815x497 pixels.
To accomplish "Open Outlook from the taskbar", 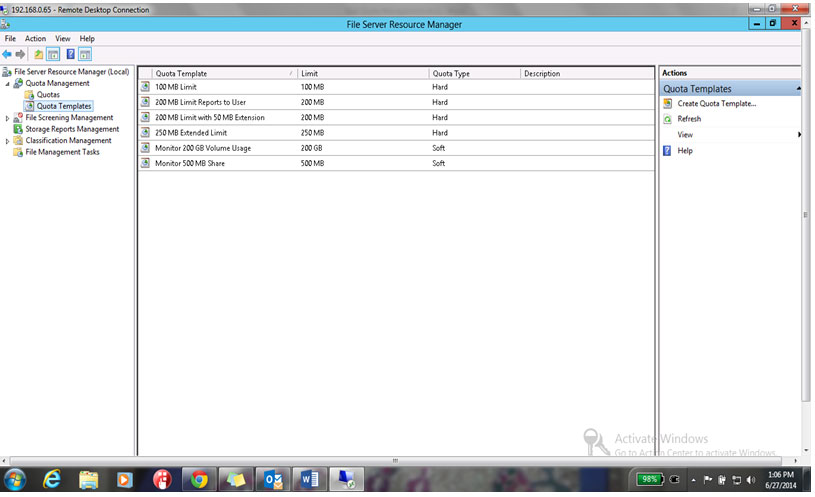I will coord(273,479).
